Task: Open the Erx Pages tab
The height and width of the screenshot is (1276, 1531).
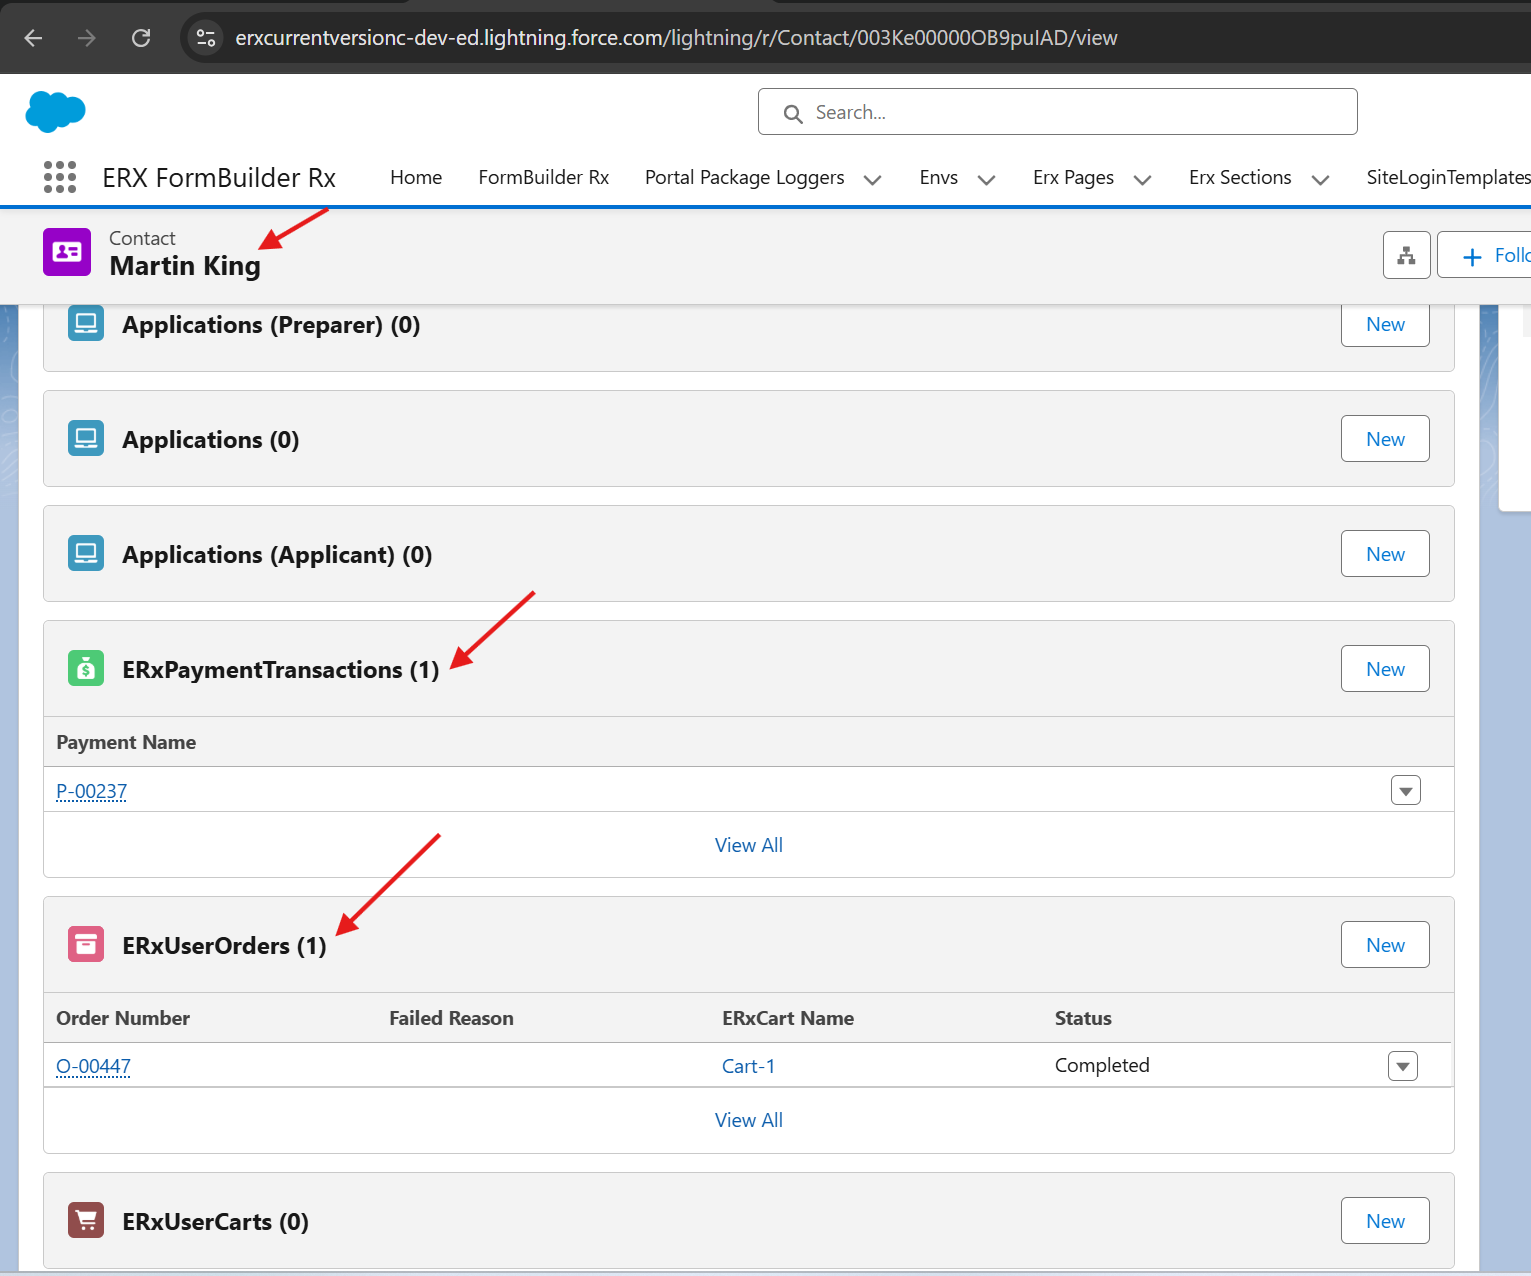Action: coord(1073,177)
